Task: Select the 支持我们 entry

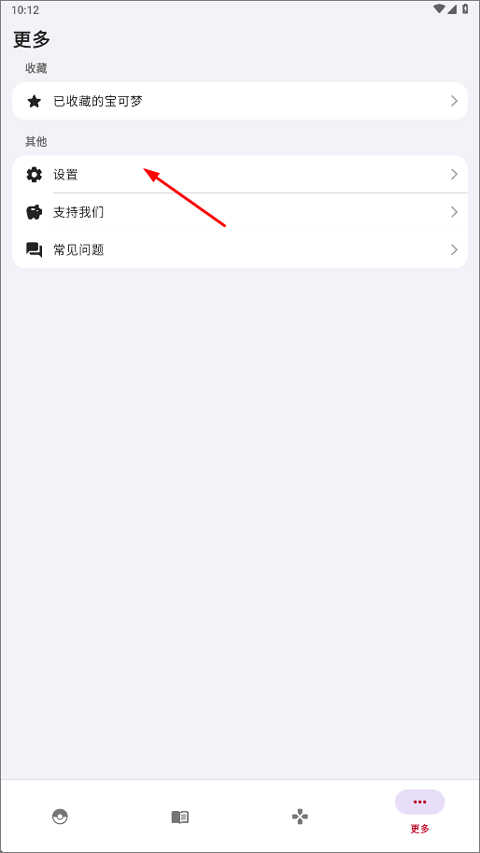Action: click(240, 212)
